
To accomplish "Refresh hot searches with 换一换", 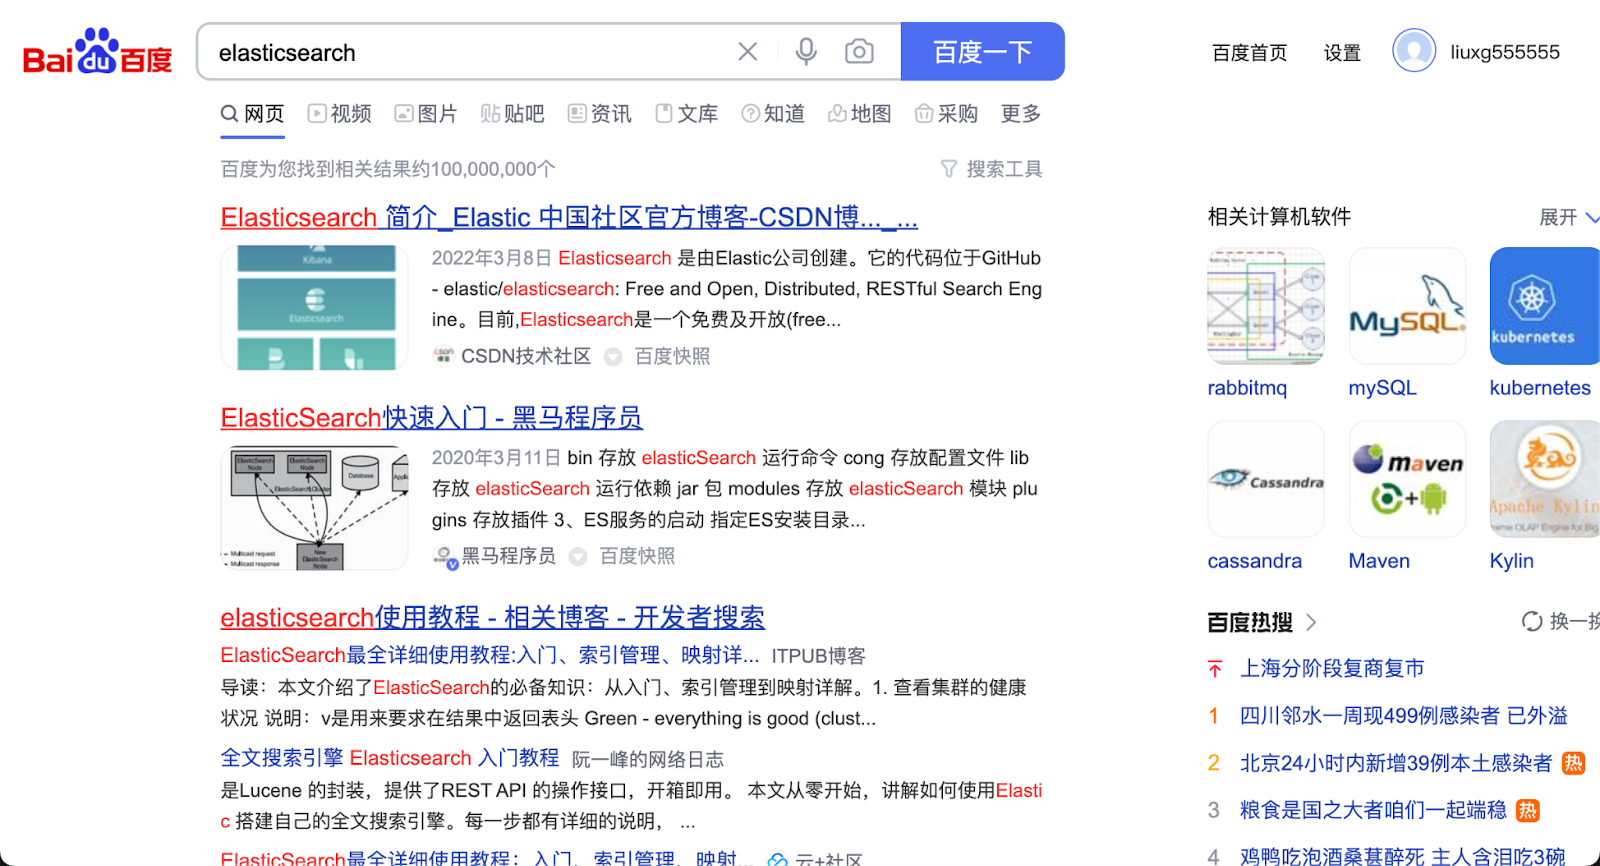I will pyautogui.click(x=1561, y=621).
